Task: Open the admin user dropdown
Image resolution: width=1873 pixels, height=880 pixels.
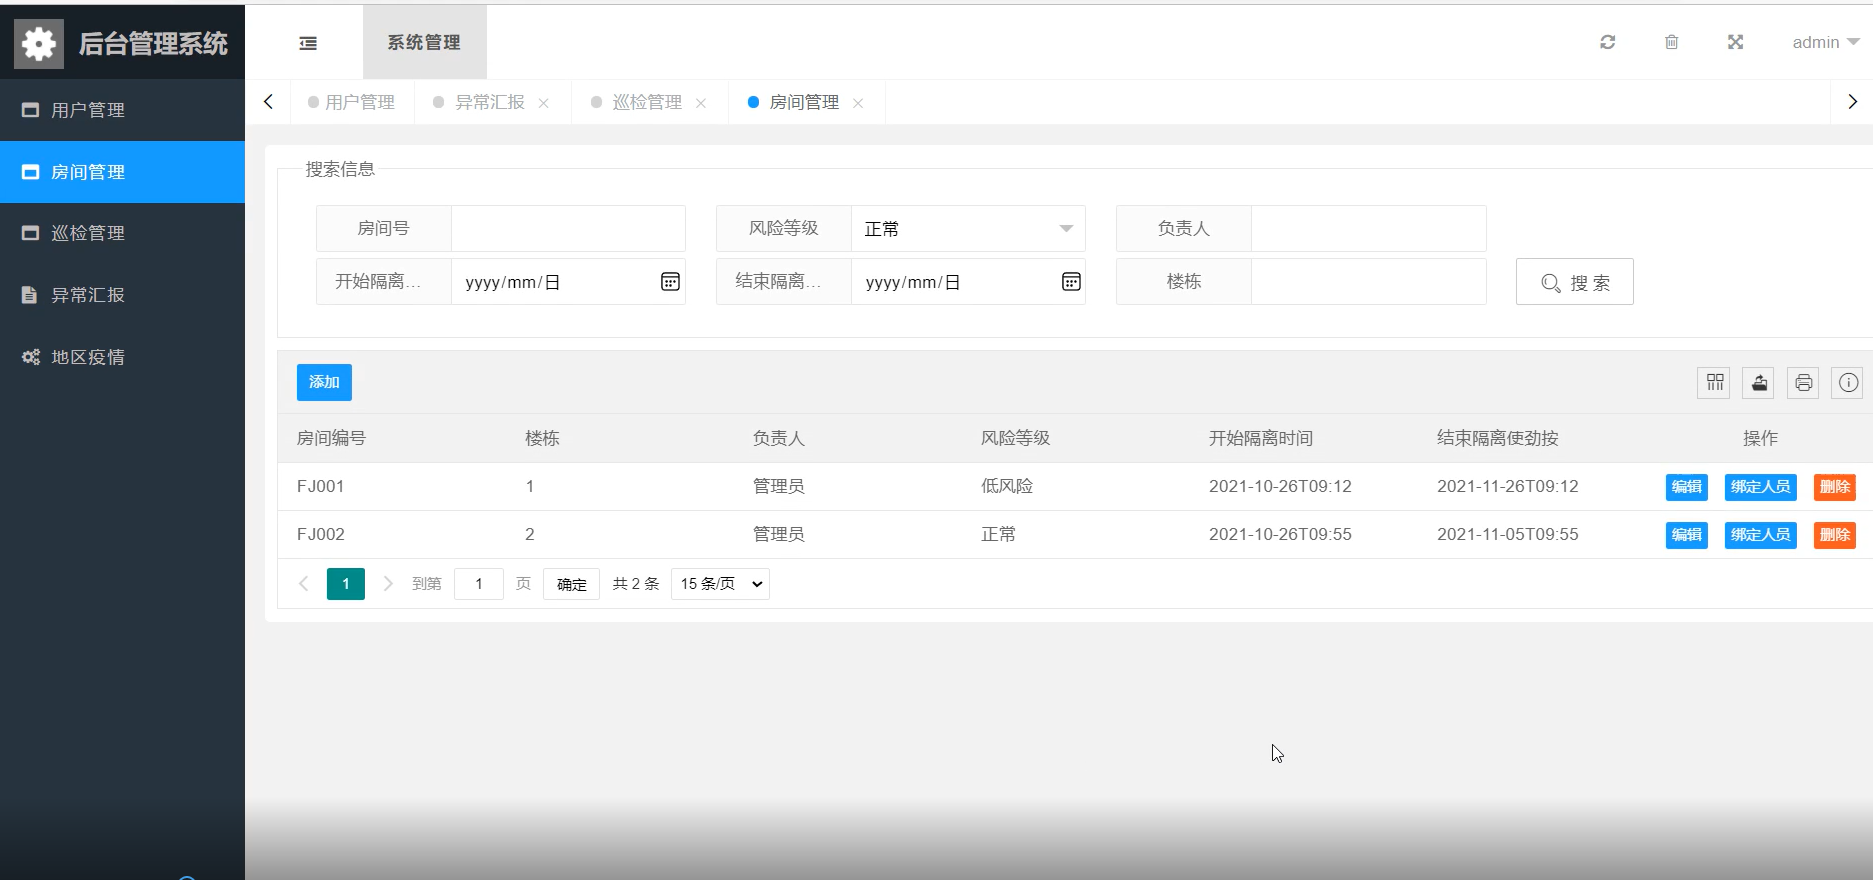Action: coord(1825,42)
